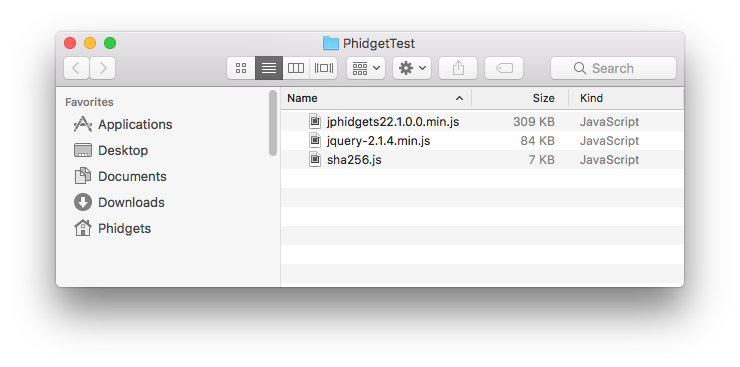The height and width of the screenshot is (367, 740).
Task: Close the PhidgetTest window
Action: [x=70, y=43]
